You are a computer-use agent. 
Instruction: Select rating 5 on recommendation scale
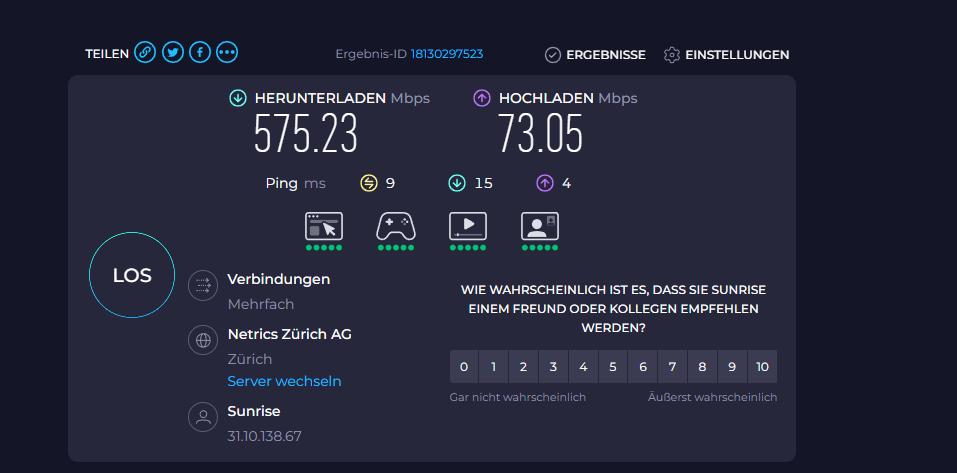(613, 367)
